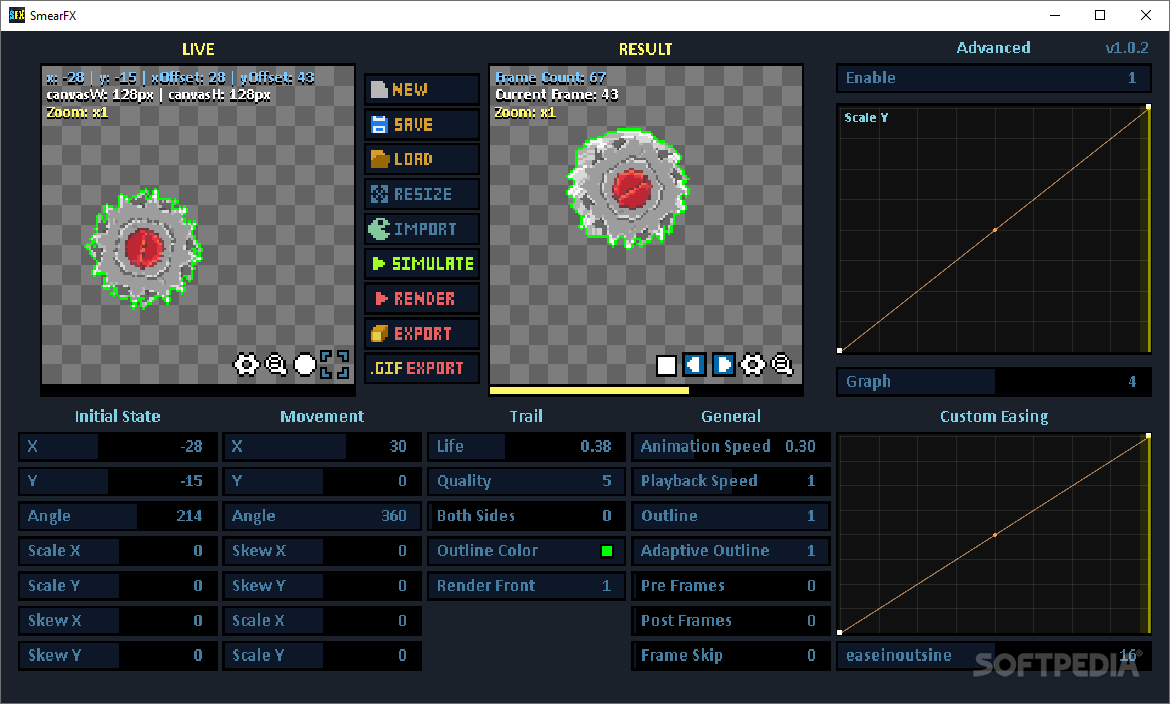Click the yellow frame progress bar

tap(589, 390)
